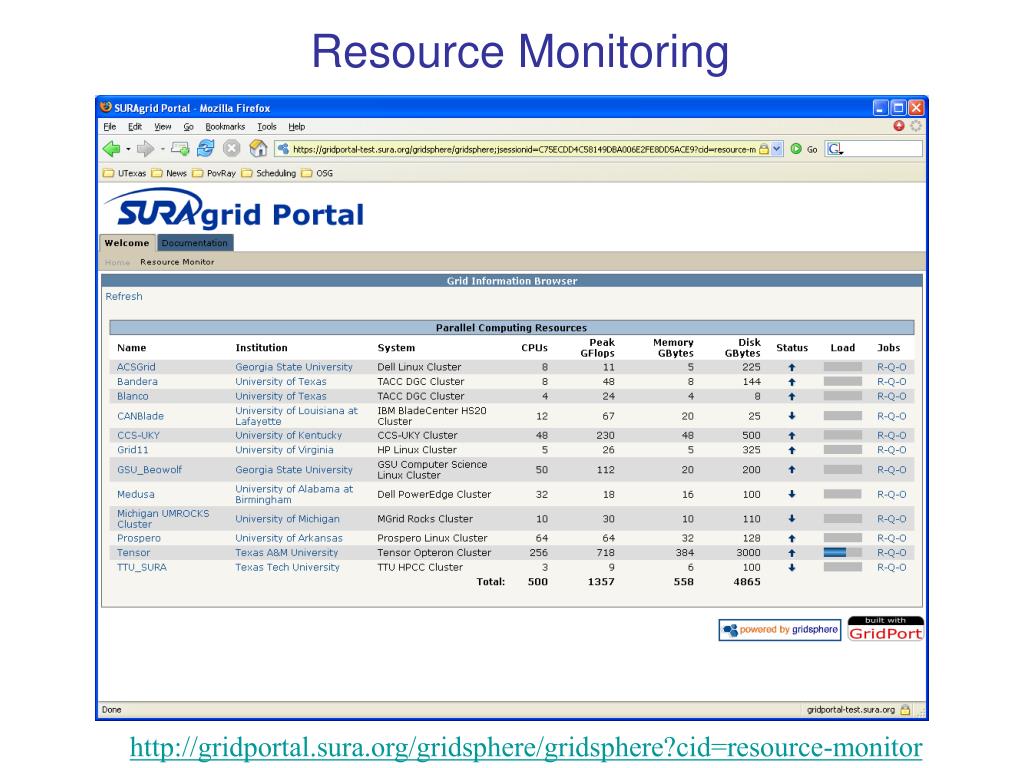
Task: Click the SURAgrid Portal logo
Action: pos(234,209)
